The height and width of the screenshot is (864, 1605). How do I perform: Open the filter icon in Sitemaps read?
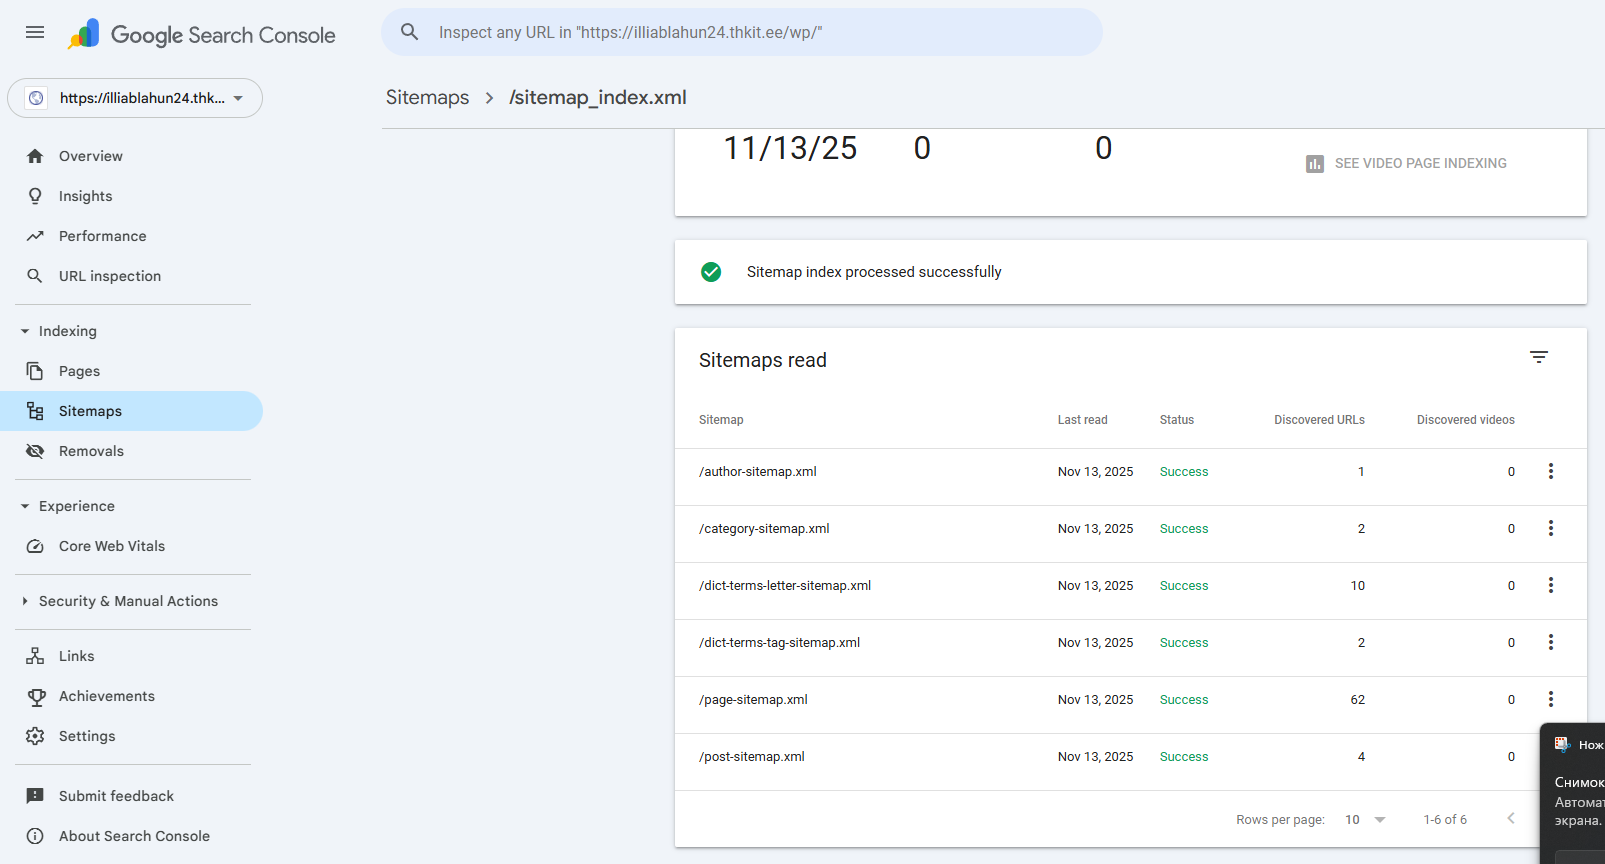pos(1538,358)
